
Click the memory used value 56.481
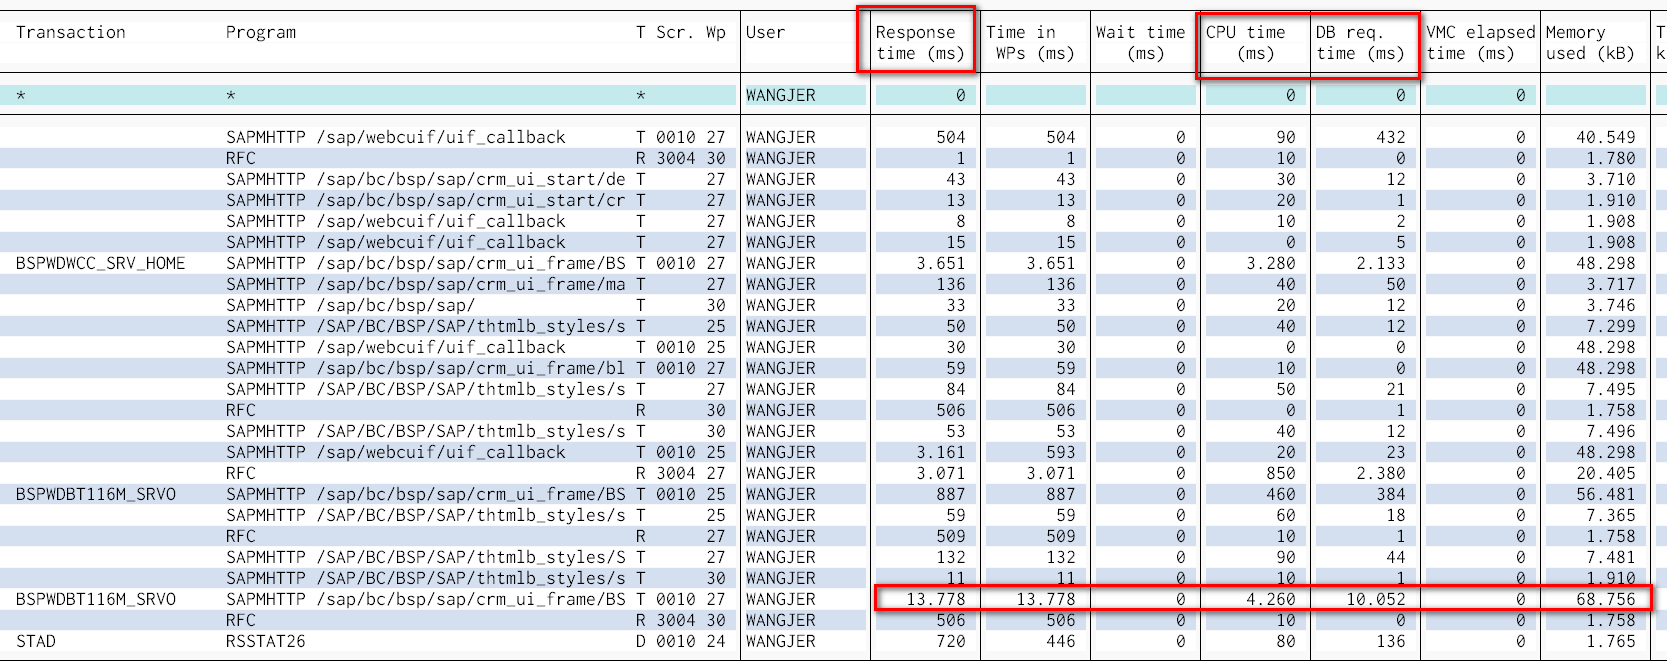[1606, 494]
